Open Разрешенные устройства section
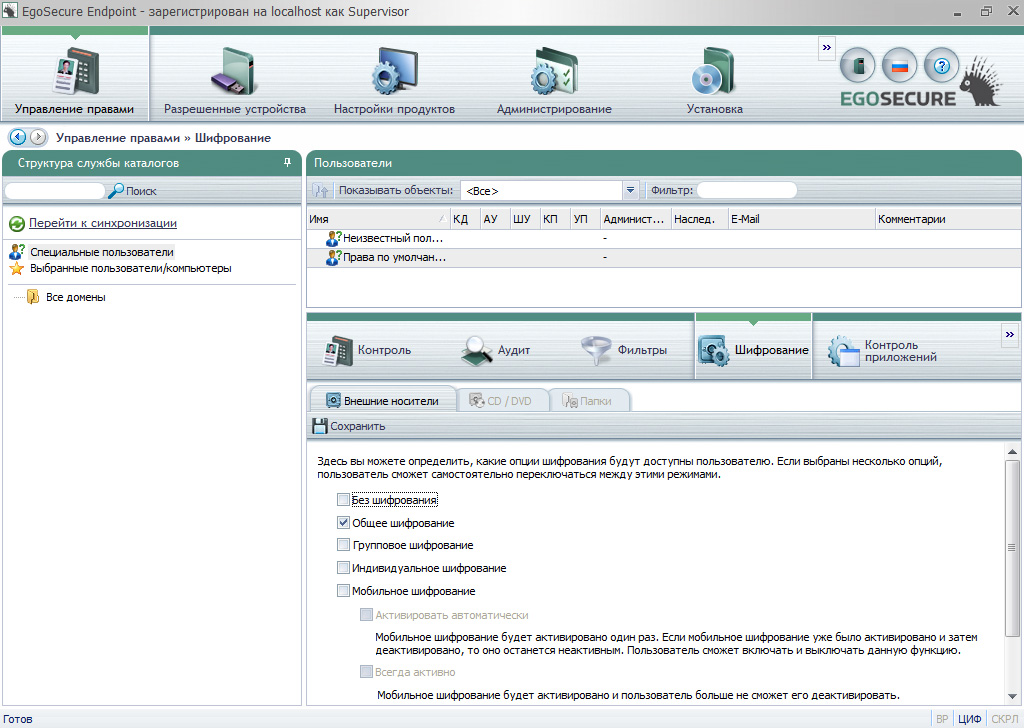The image size is (1024, 728). point(234,81)
